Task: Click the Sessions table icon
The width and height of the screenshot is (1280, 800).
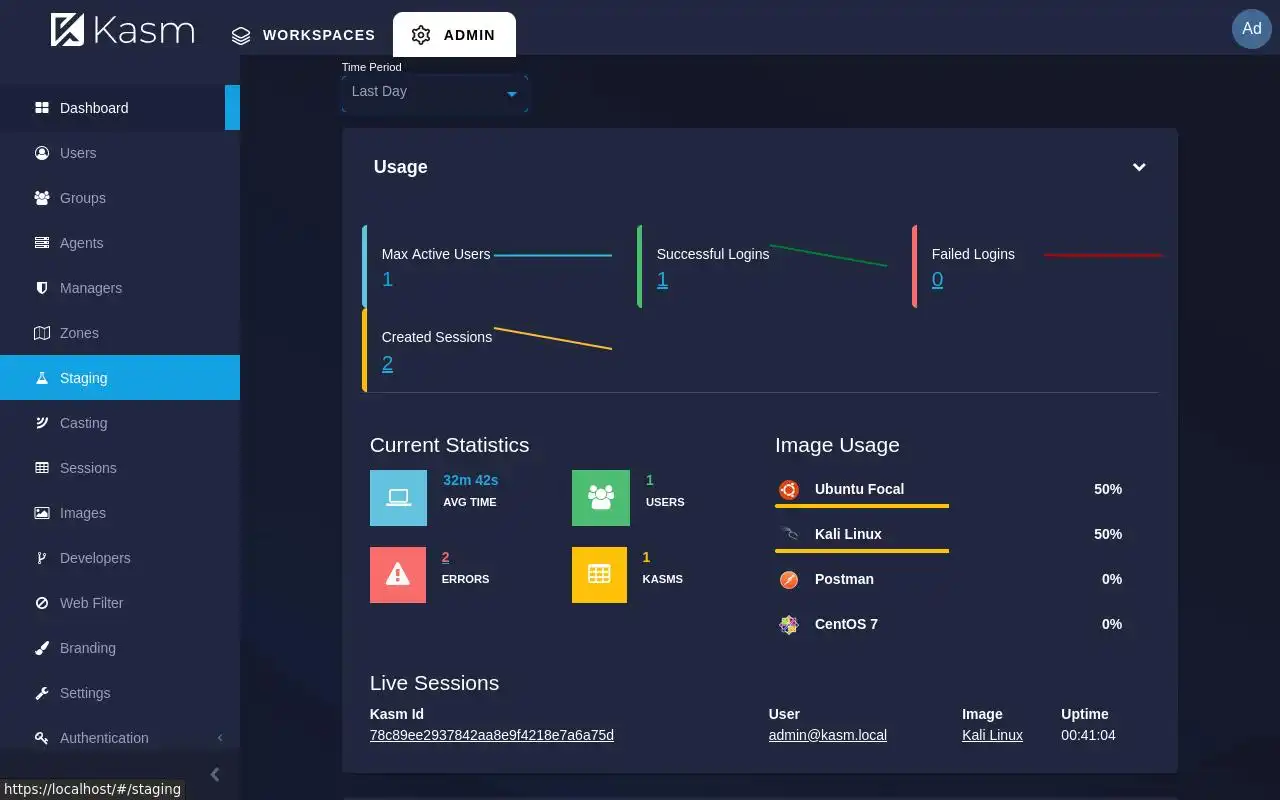Action: coord(42,468)
